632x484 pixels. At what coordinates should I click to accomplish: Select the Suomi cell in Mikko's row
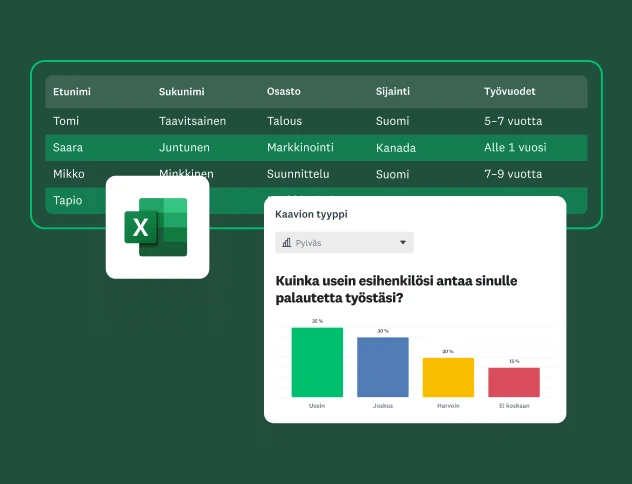coord(392,174)
